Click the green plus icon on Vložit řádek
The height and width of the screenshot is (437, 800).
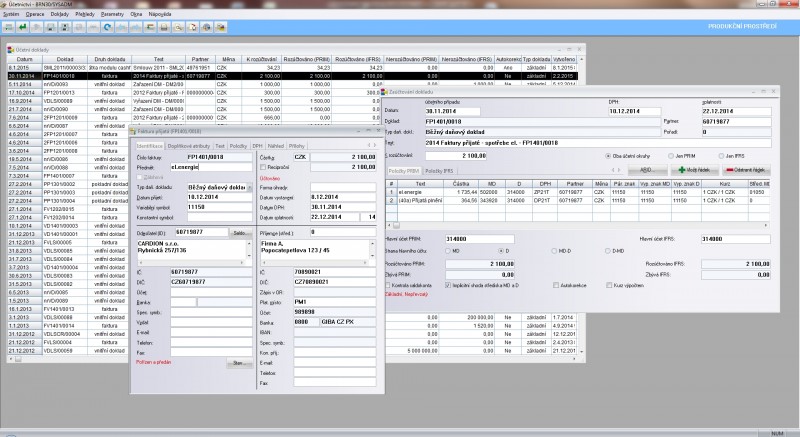[x=684, y=171]
